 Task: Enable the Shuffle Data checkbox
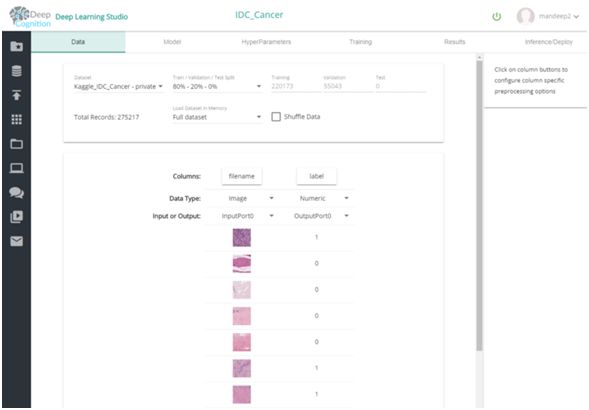click(276, 116)
